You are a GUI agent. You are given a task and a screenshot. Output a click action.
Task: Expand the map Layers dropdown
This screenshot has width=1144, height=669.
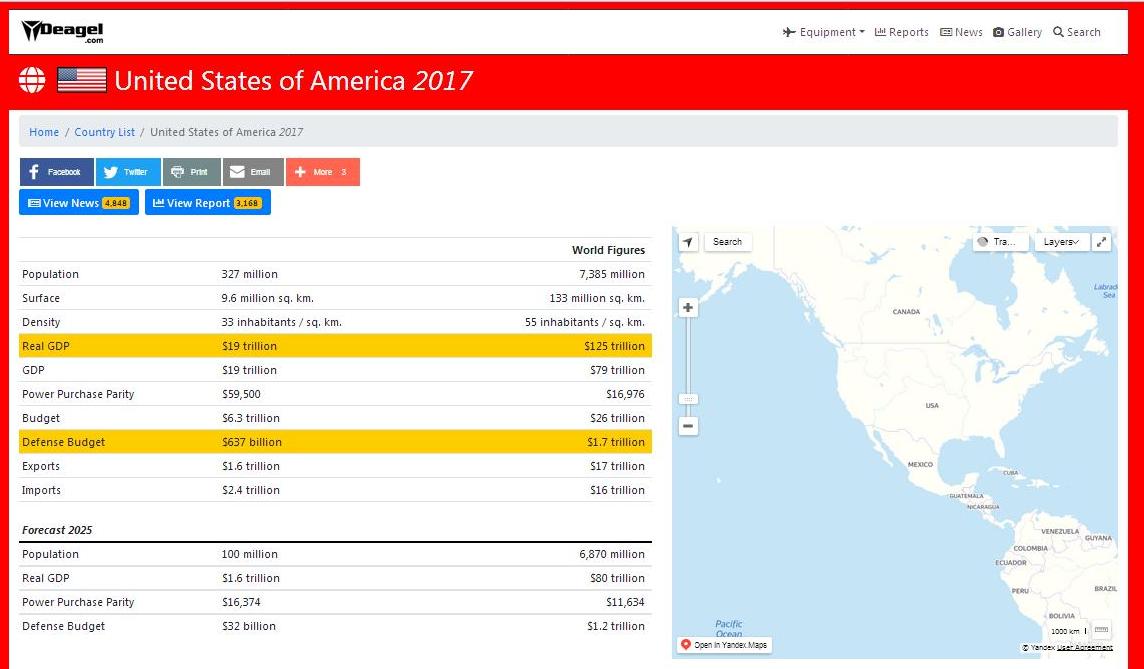point(1061,242)
